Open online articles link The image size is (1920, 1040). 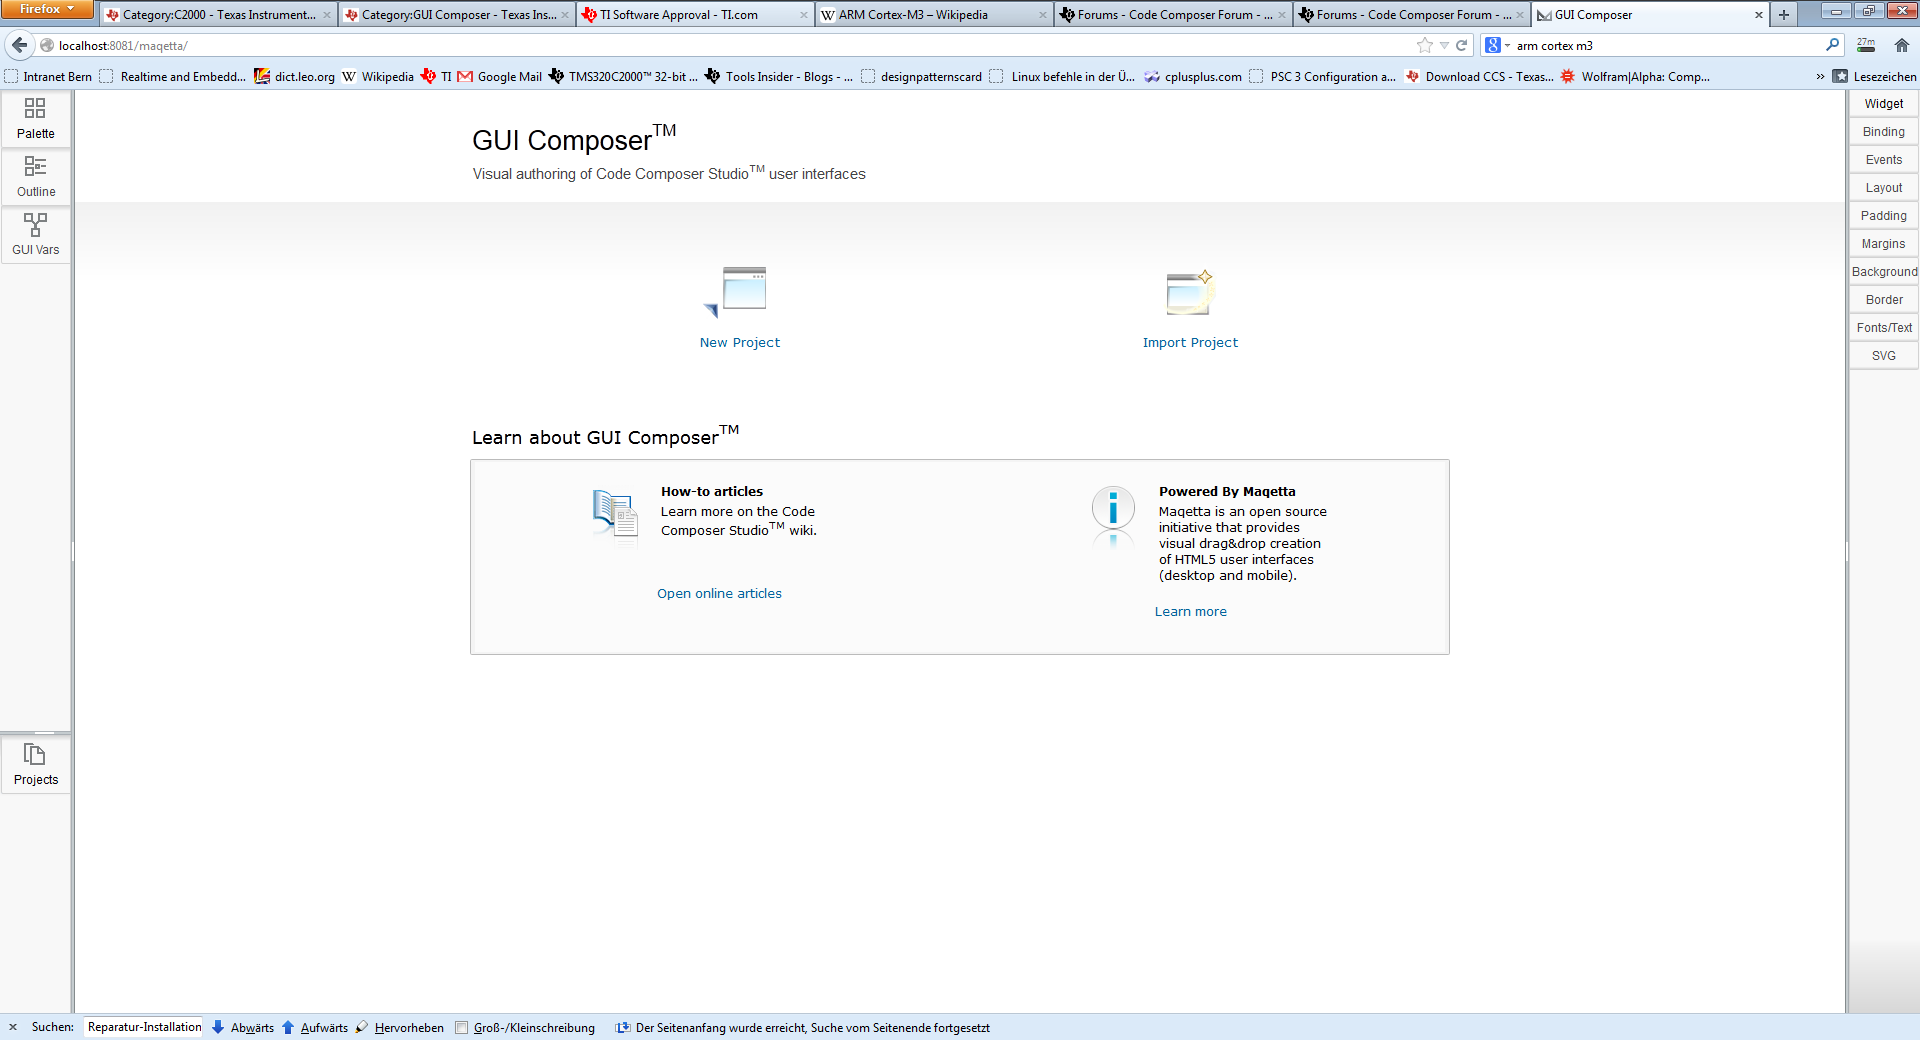point(719,593)
